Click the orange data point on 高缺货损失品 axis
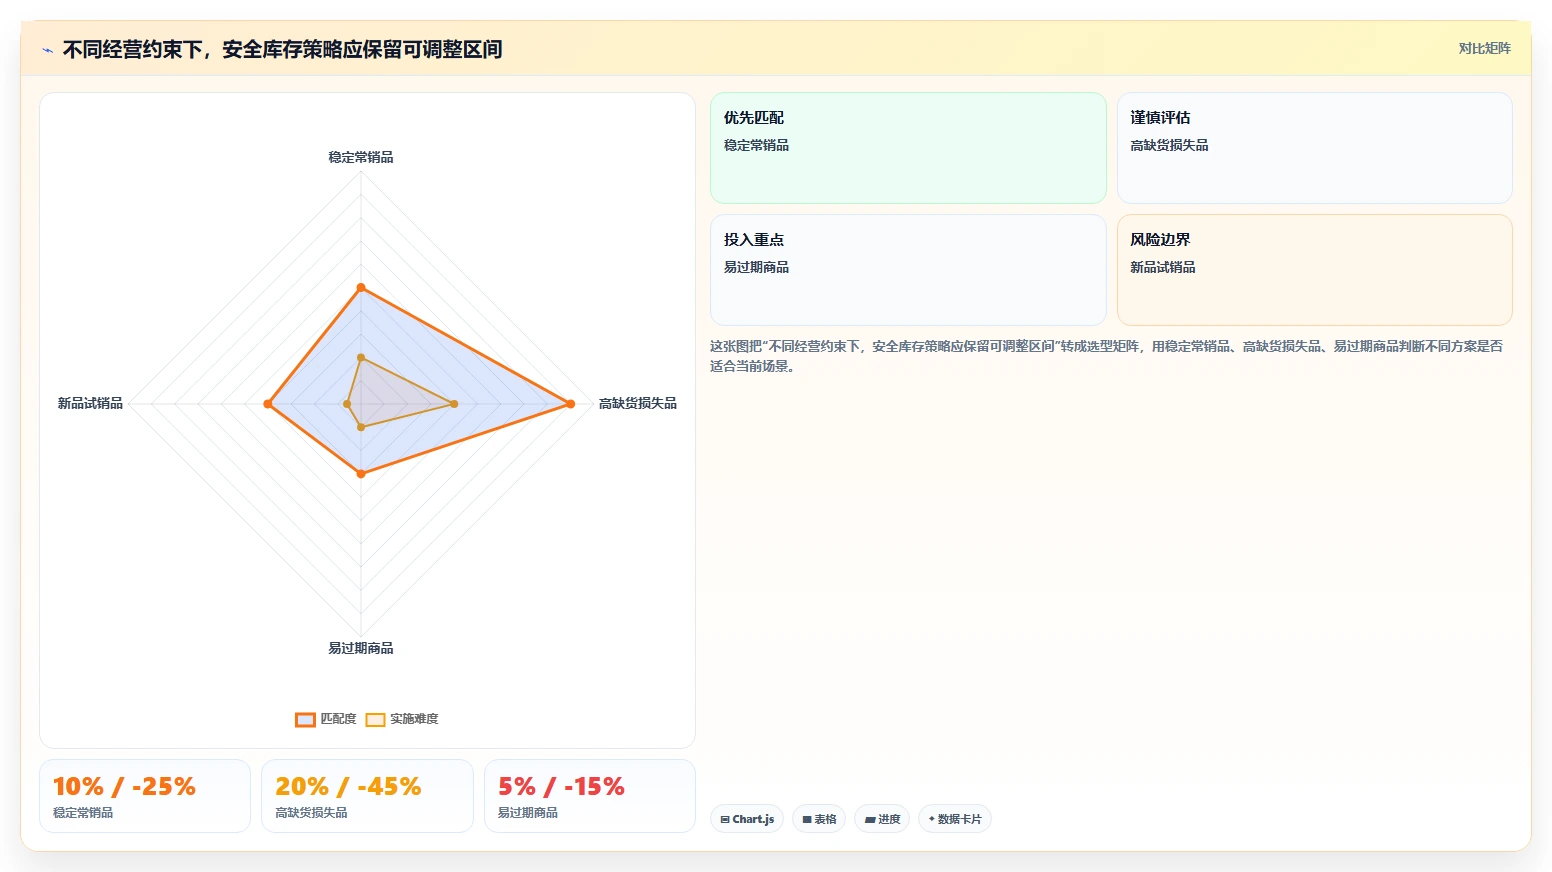Screen dimensions: 1552x872 point(571,404)
